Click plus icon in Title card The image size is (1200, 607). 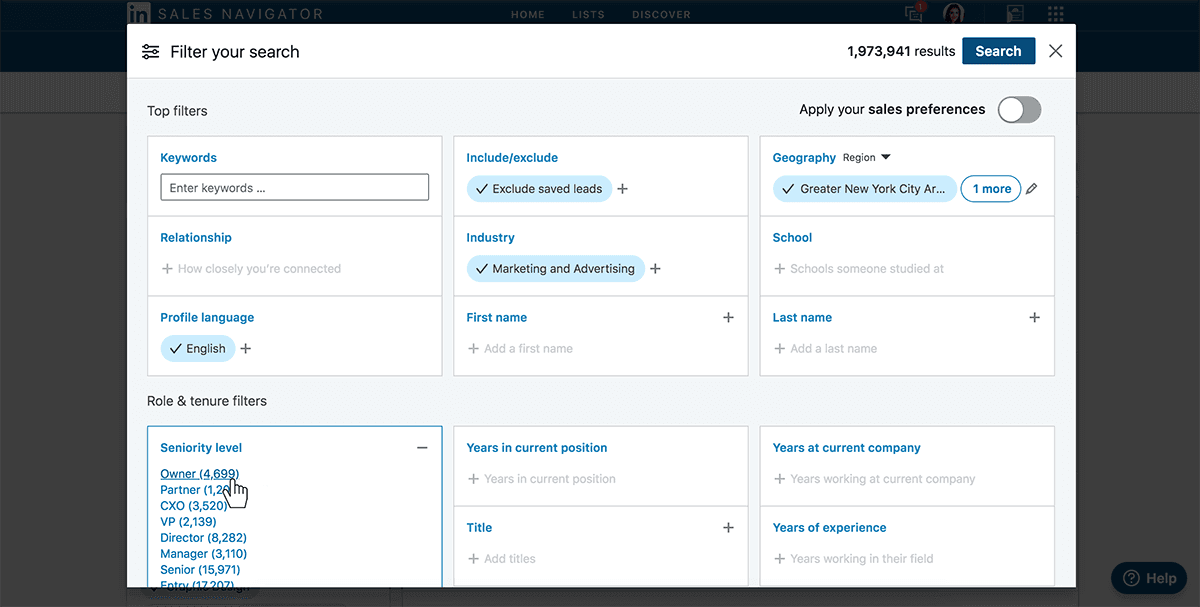[x=728, y=527]
